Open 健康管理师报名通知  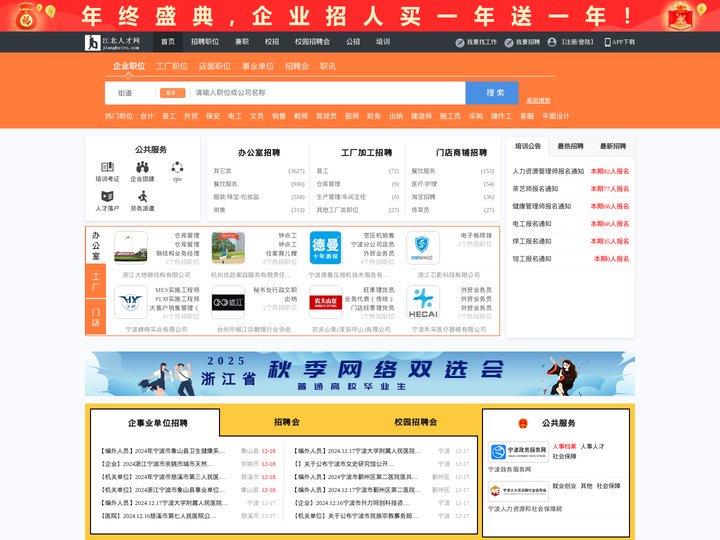(542, 206)
